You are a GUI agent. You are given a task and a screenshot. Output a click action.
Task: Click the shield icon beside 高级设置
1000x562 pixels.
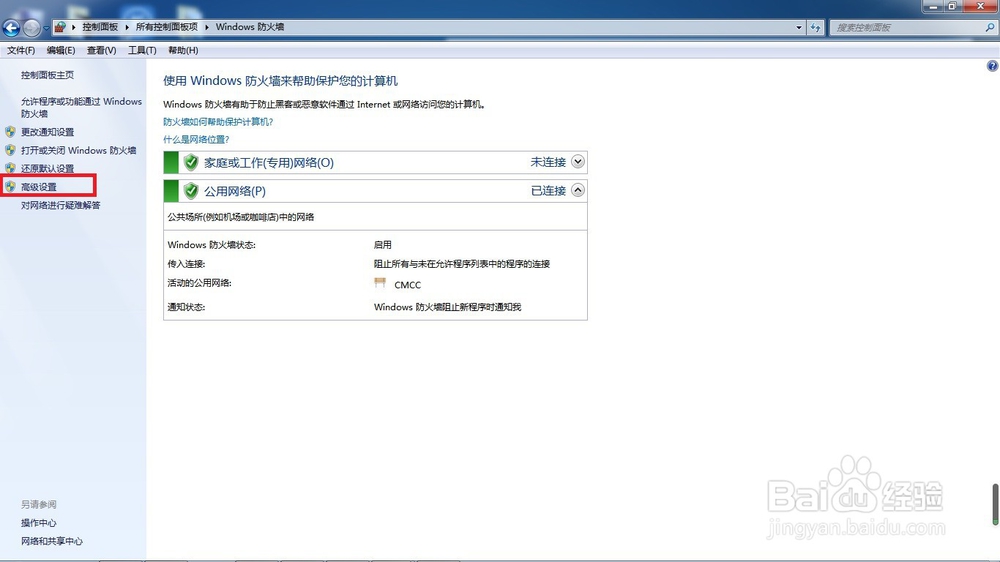pos(10,186)
